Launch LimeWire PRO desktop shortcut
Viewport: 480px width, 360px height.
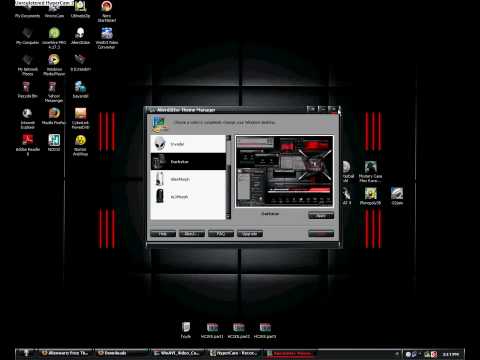pyautogui.click(x=54, y=38)
